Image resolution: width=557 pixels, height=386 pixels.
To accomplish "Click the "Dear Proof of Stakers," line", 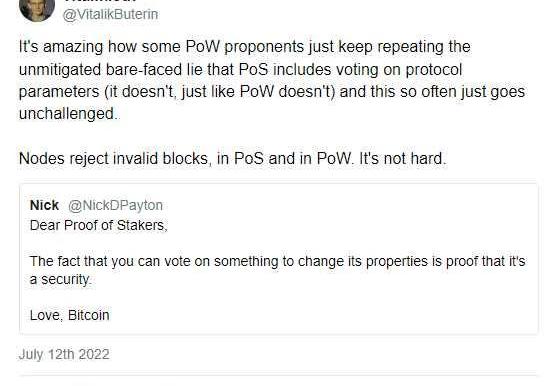I will click(x=99, y=225).
